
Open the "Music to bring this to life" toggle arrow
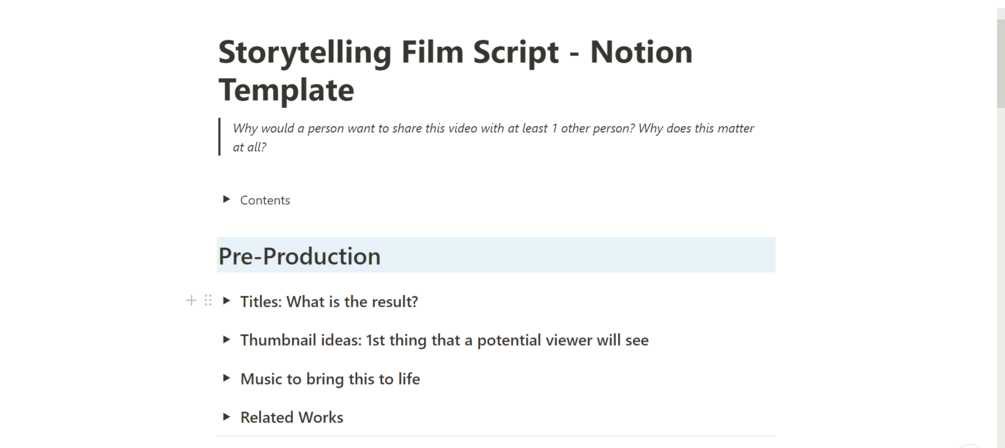227,379
